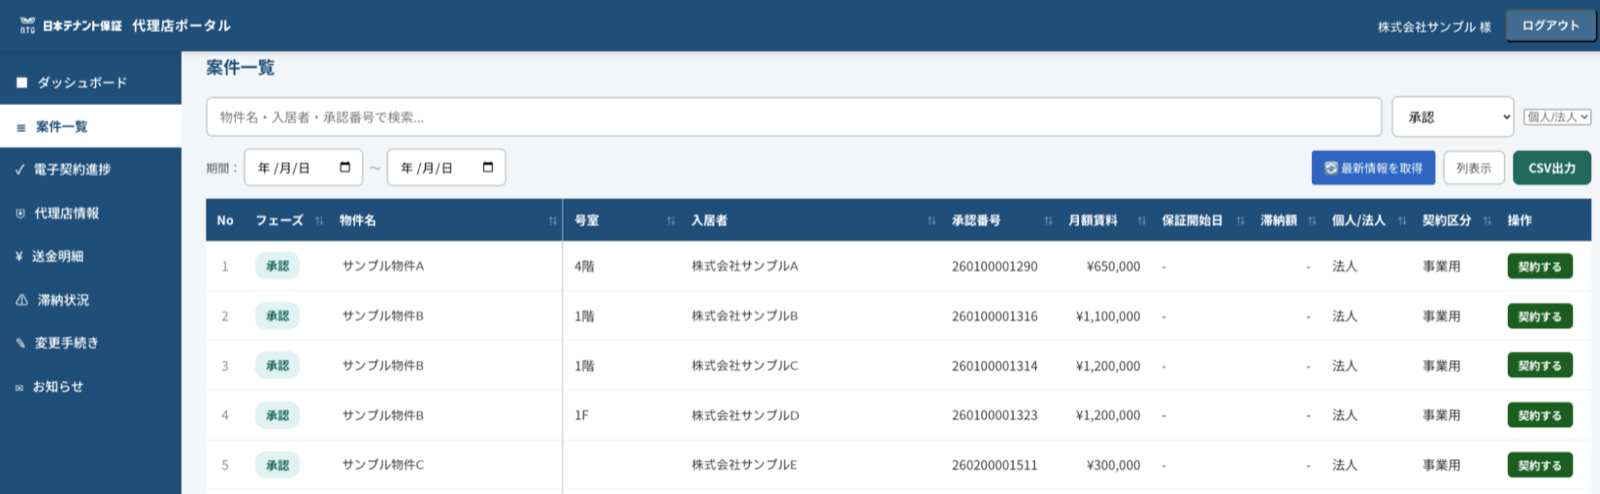
Task: Click the approval number 260100001316
Action: pyautogui.click(x=994, y=316)
